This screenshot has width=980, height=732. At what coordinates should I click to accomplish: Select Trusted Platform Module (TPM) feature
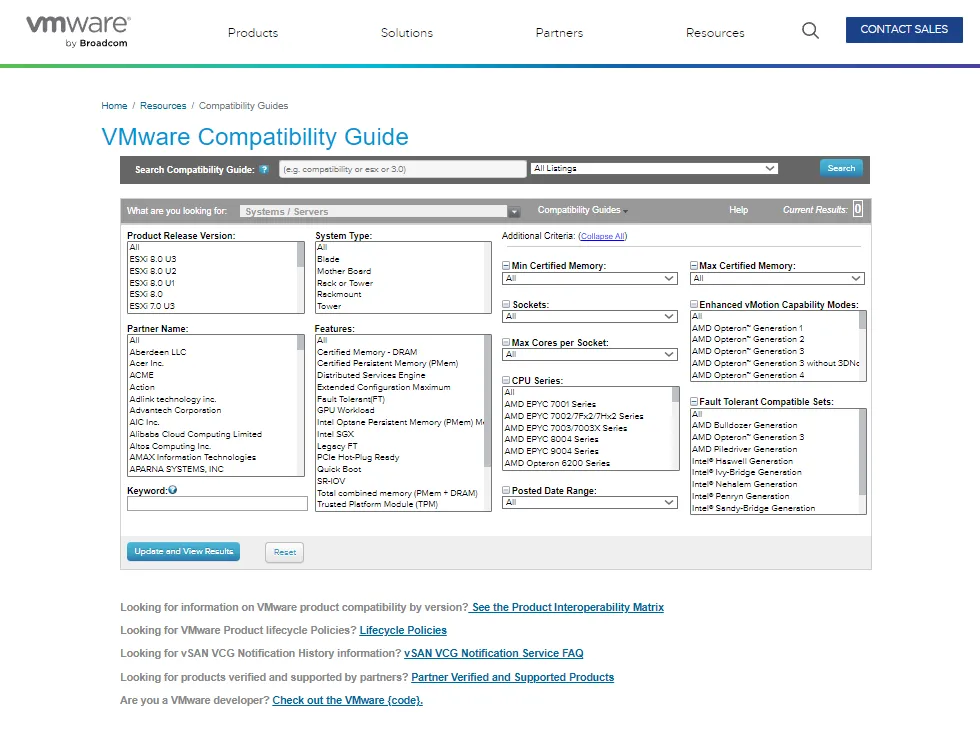click(x=378, y=504)
